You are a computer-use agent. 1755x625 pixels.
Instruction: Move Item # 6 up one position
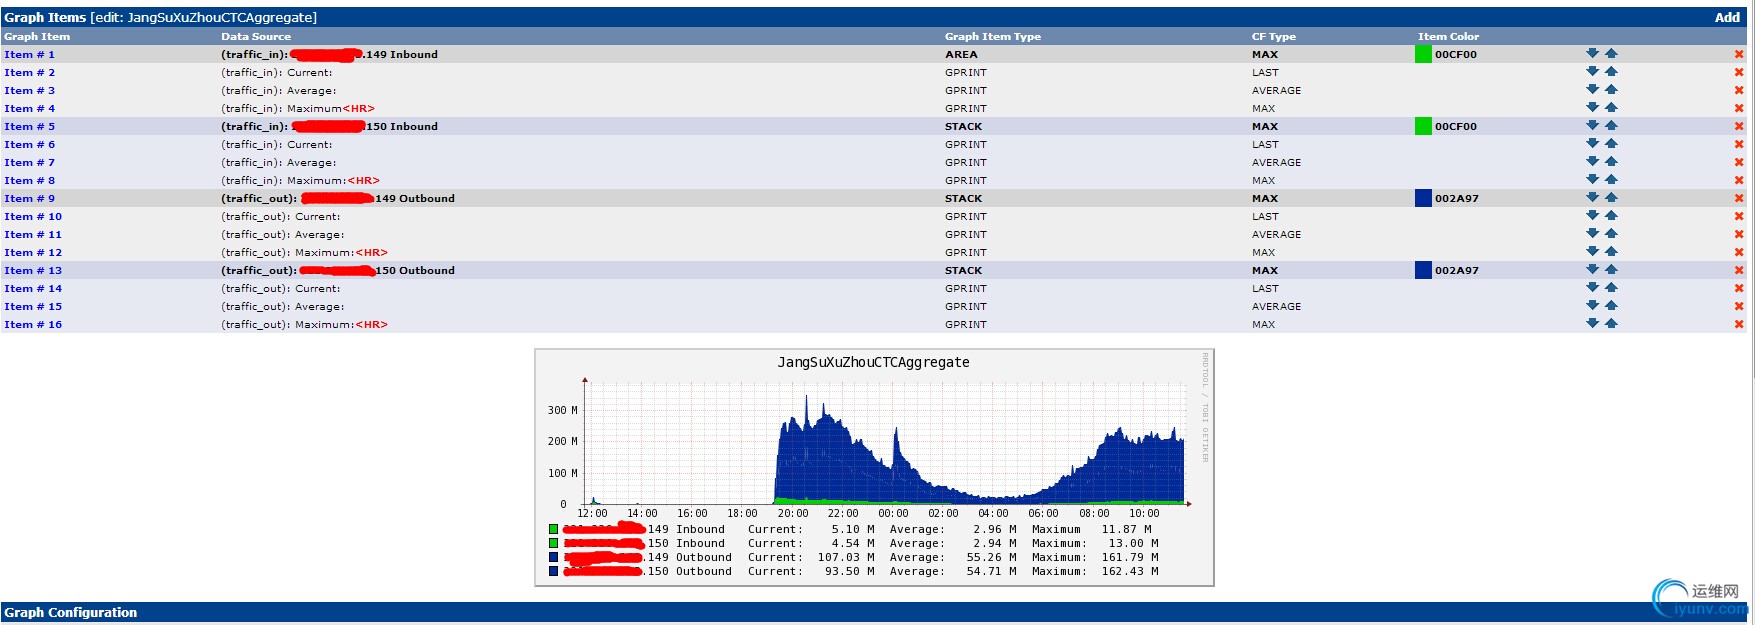coord(1611,144)
